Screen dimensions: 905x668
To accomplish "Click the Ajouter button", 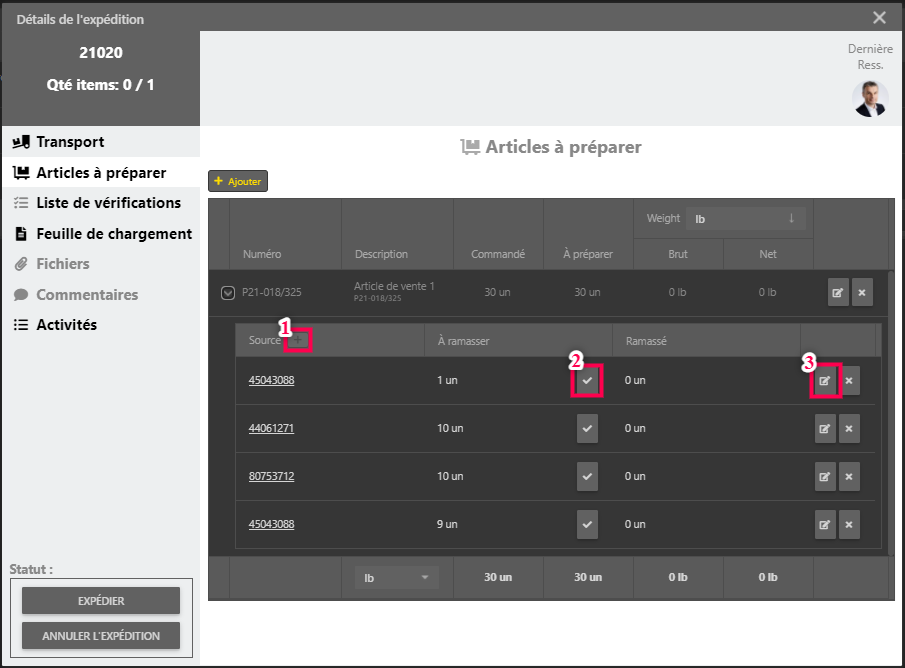I will click(x=238, y=181).
